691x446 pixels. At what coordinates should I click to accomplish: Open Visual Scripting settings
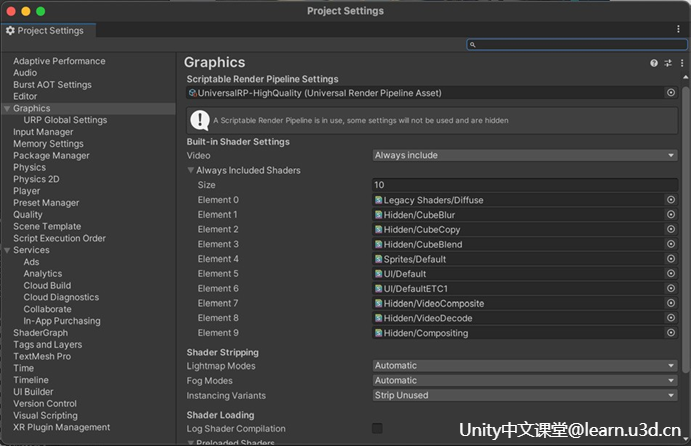pos(45,415)
